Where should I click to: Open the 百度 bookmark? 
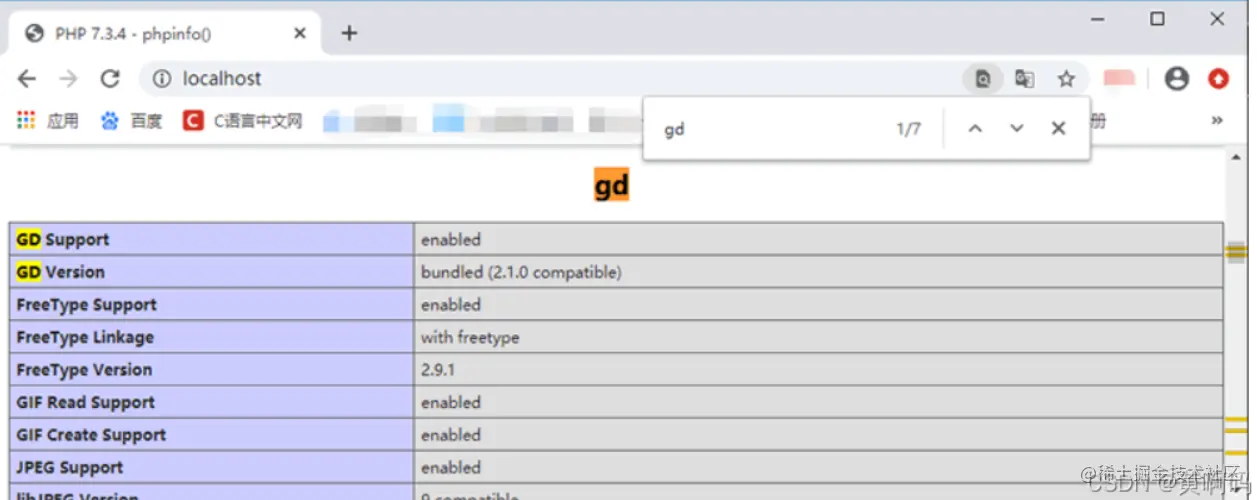tap(131, 121)
